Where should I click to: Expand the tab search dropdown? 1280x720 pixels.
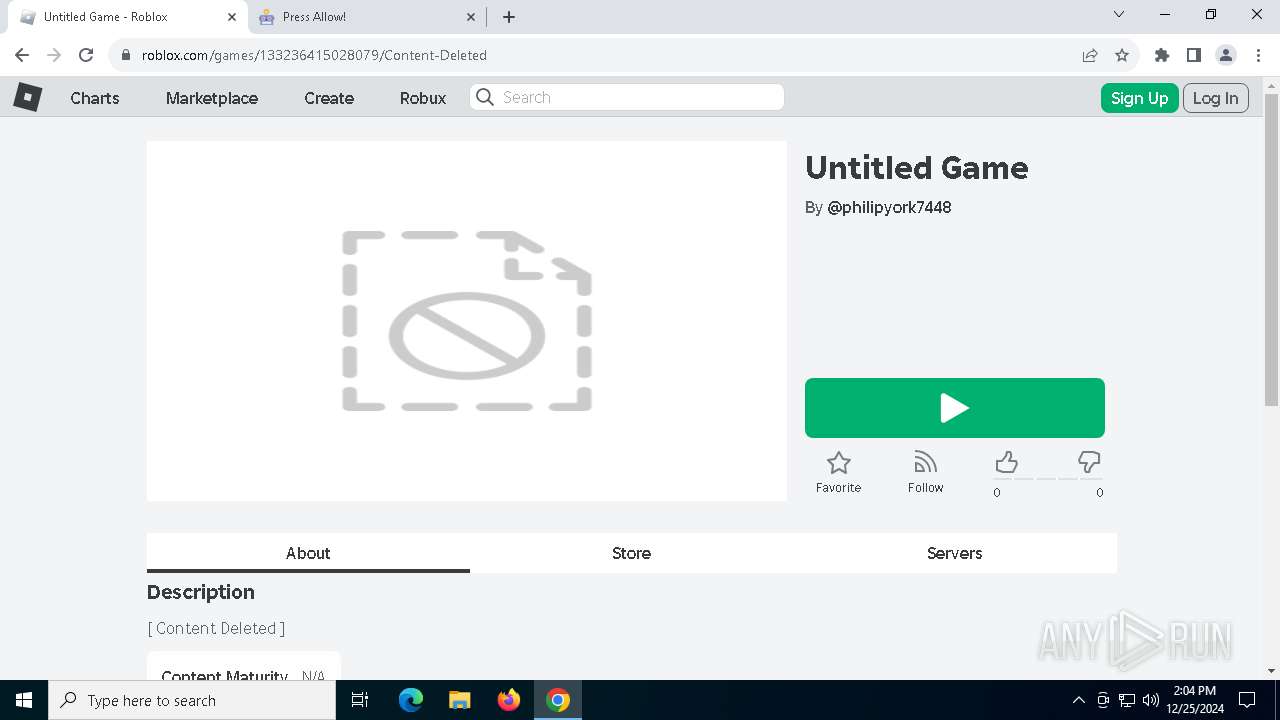(1119, 15)
